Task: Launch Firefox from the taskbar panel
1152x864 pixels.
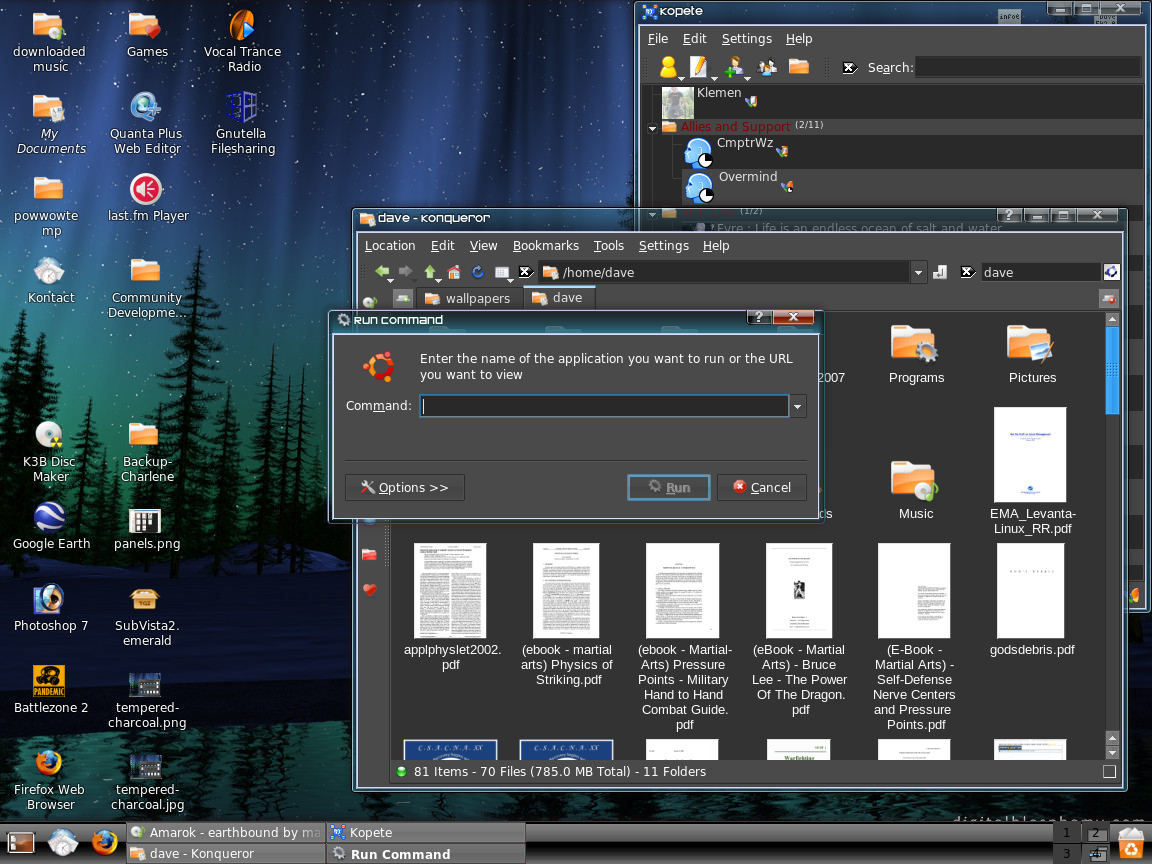Action: pyautogui.click(x=104, y=842)
